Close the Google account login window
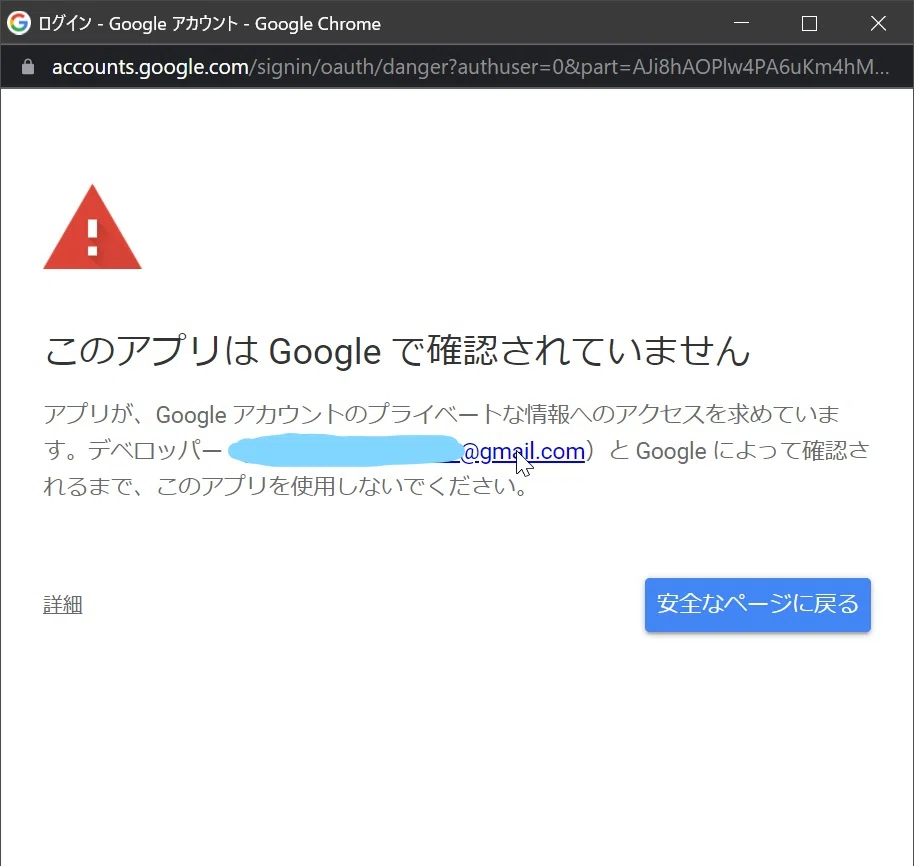The image size is (914, 866). [x=878, y=23]
